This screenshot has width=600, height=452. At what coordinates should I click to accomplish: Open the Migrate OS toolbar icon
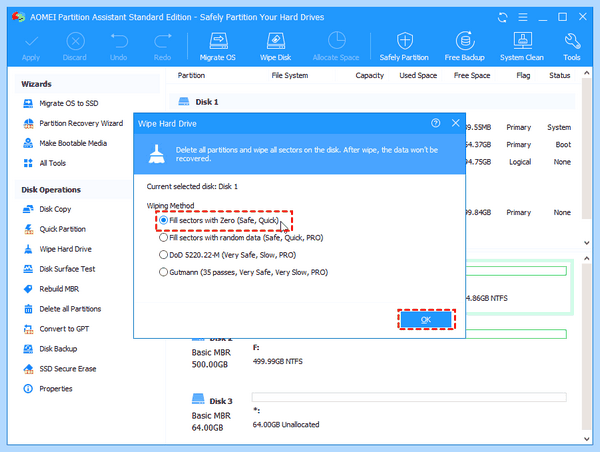pos(218,47)
